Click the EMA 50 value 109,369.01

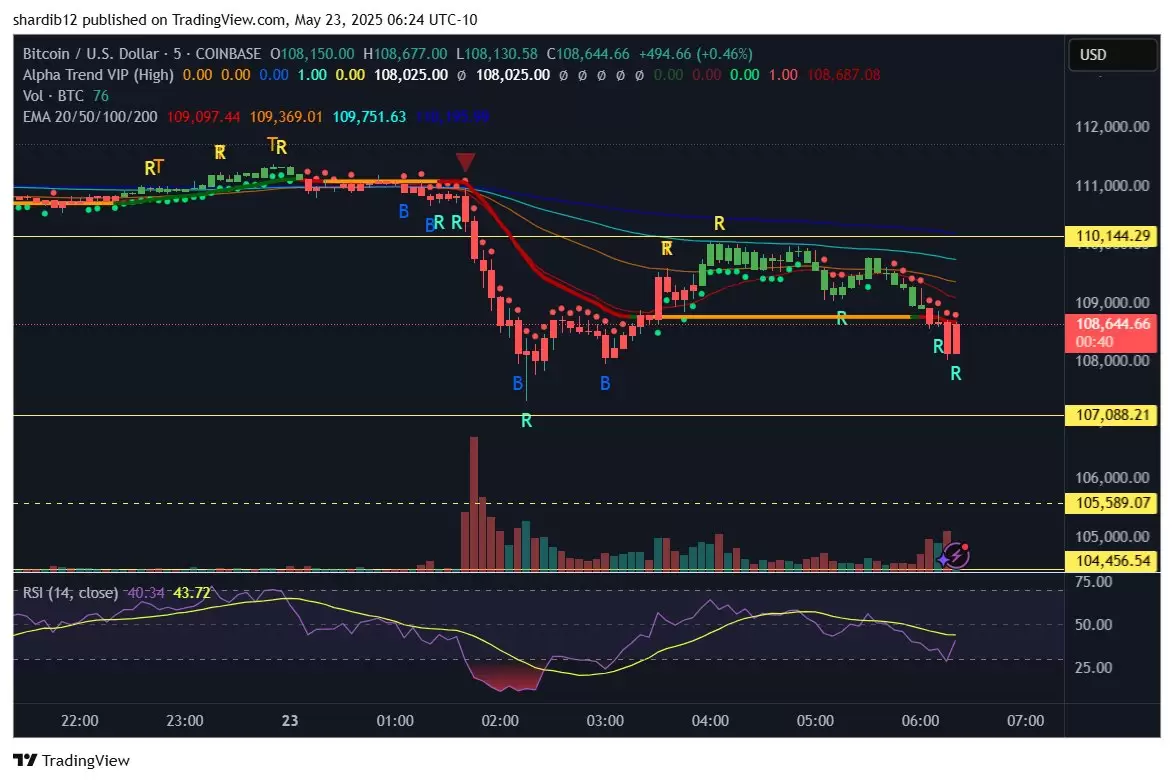[x=286, y=117]
